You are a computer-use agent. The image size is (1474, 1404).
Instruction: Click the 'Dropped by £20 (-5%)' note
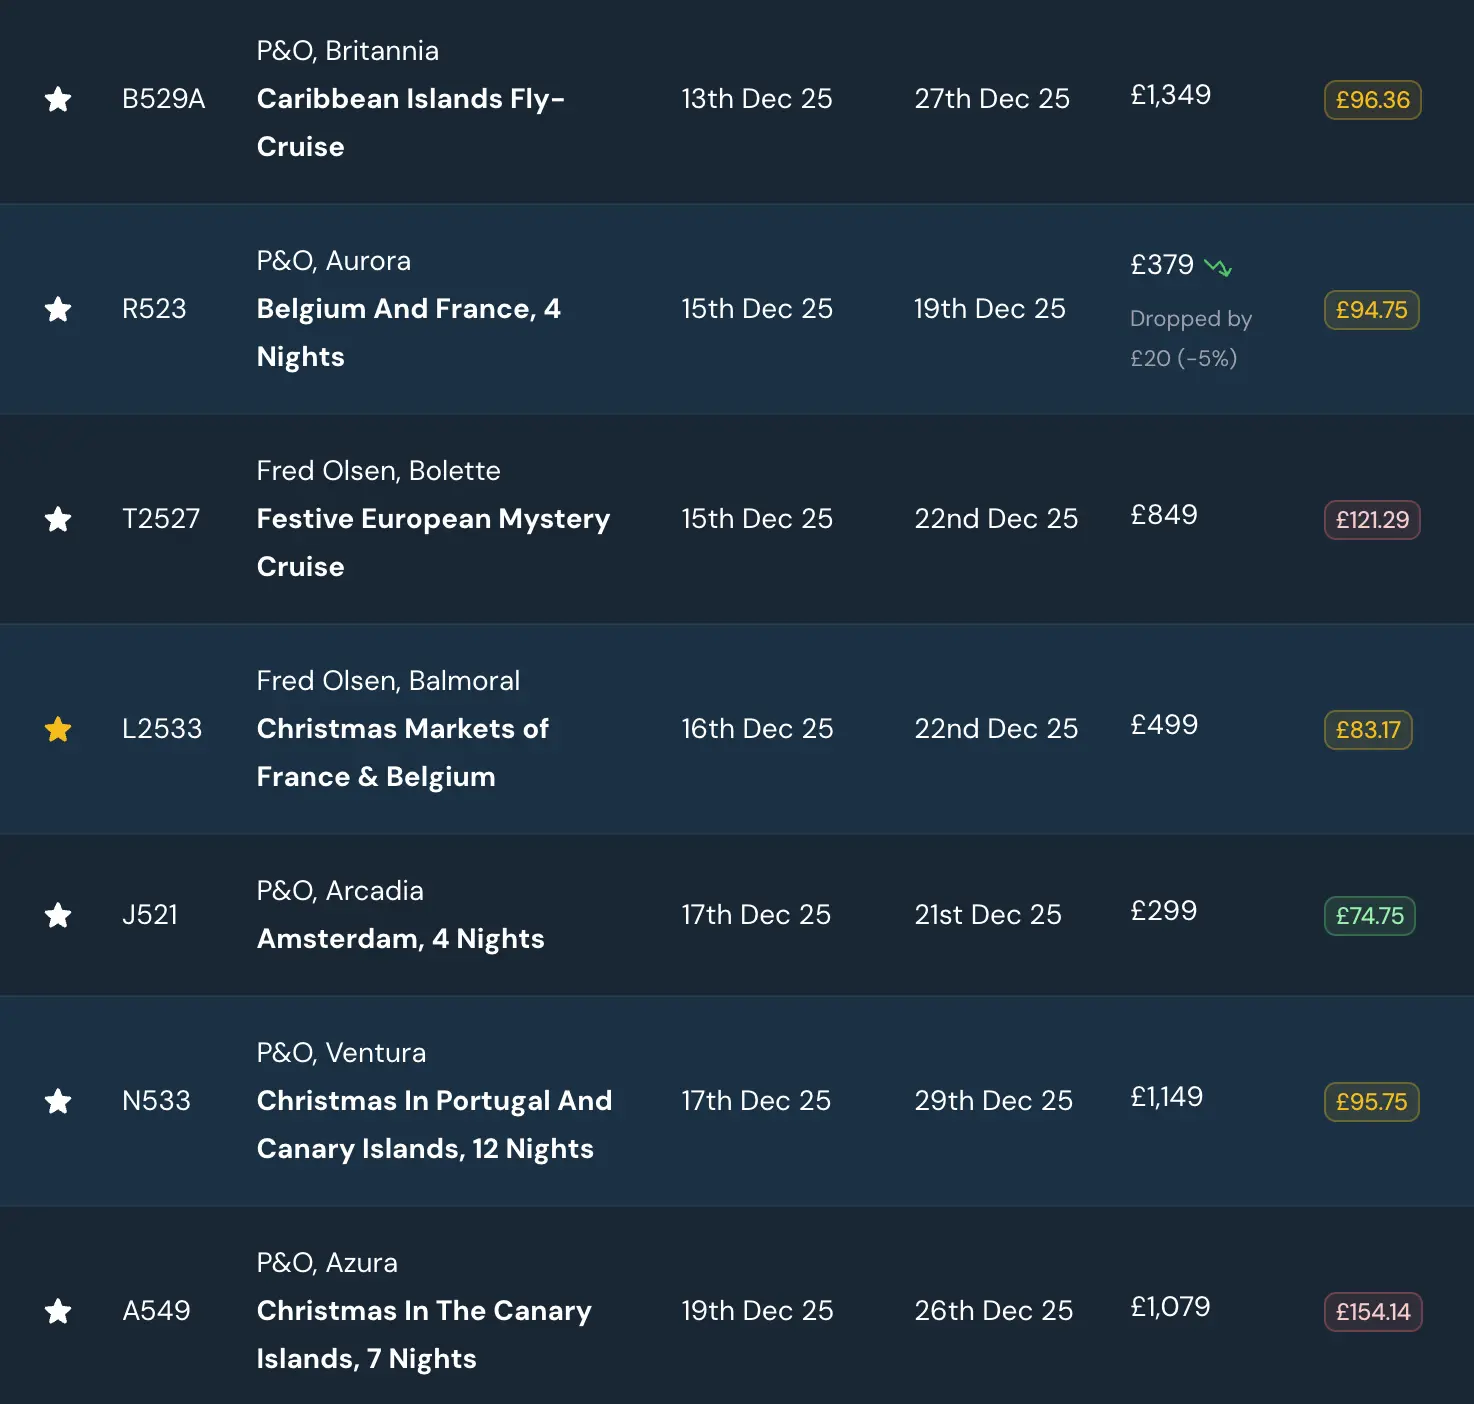tap(1190, 338)
